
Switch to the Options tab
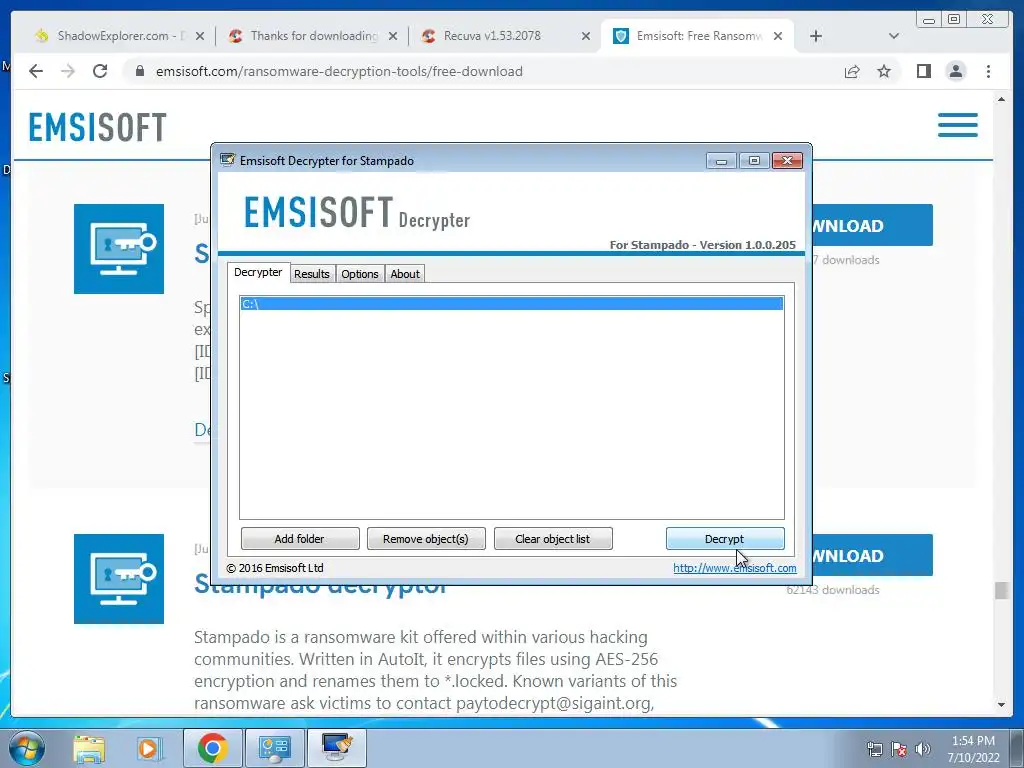point(360,274)
